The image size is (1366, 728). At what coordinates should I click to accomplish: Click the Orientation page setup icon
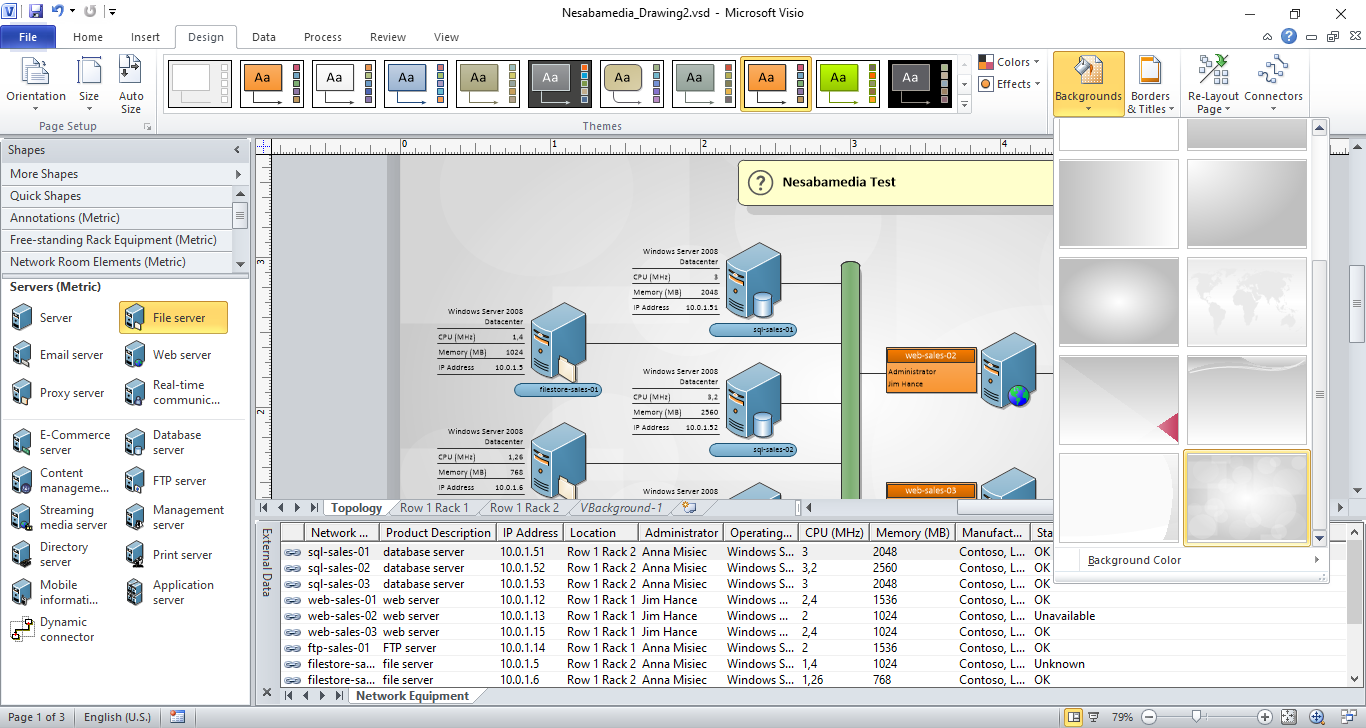[x=36, y=80]
